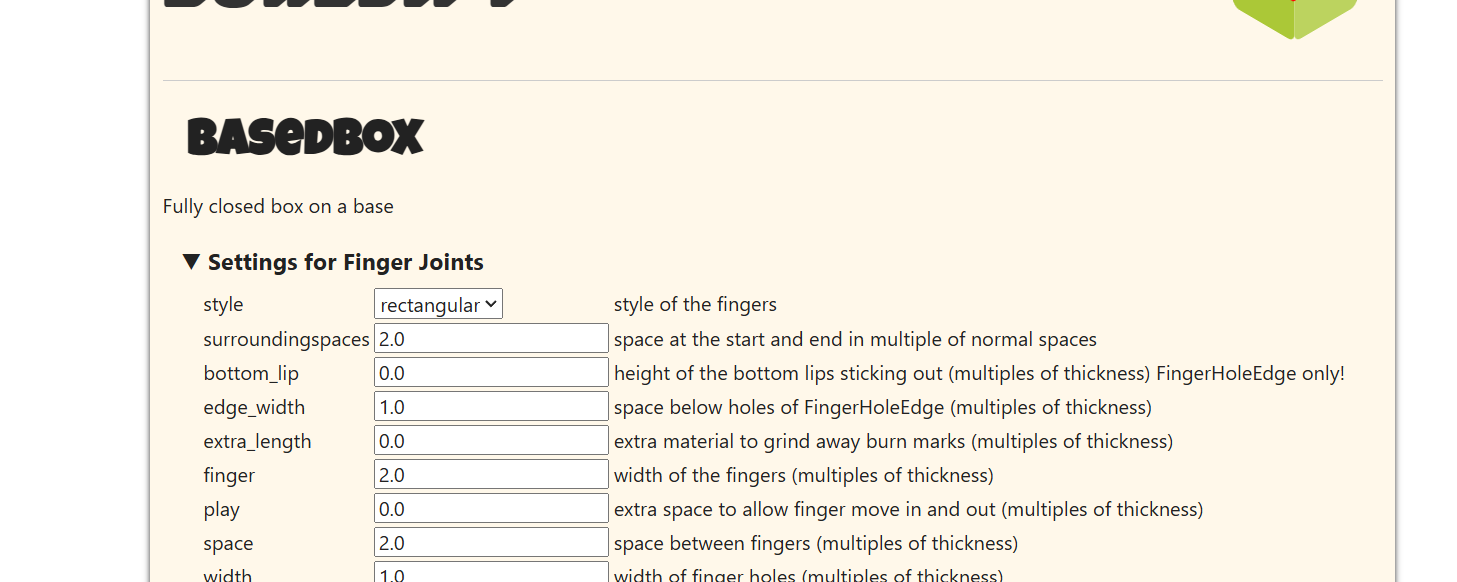This screenshot has height=582, width=1457.
Task: Click the 'Fully closed box on a base' text
Action: (x=278, y=206)
